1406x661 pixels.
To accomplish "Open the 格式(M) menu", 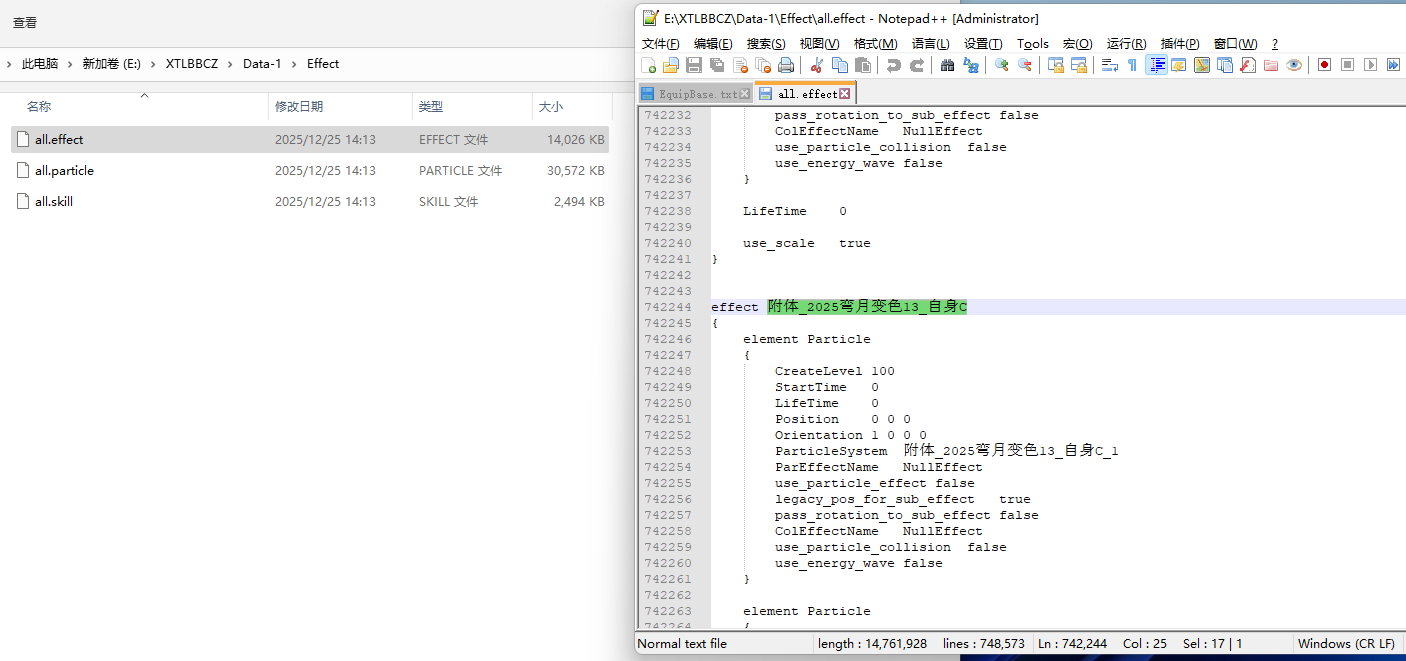I will pos(875,44).
